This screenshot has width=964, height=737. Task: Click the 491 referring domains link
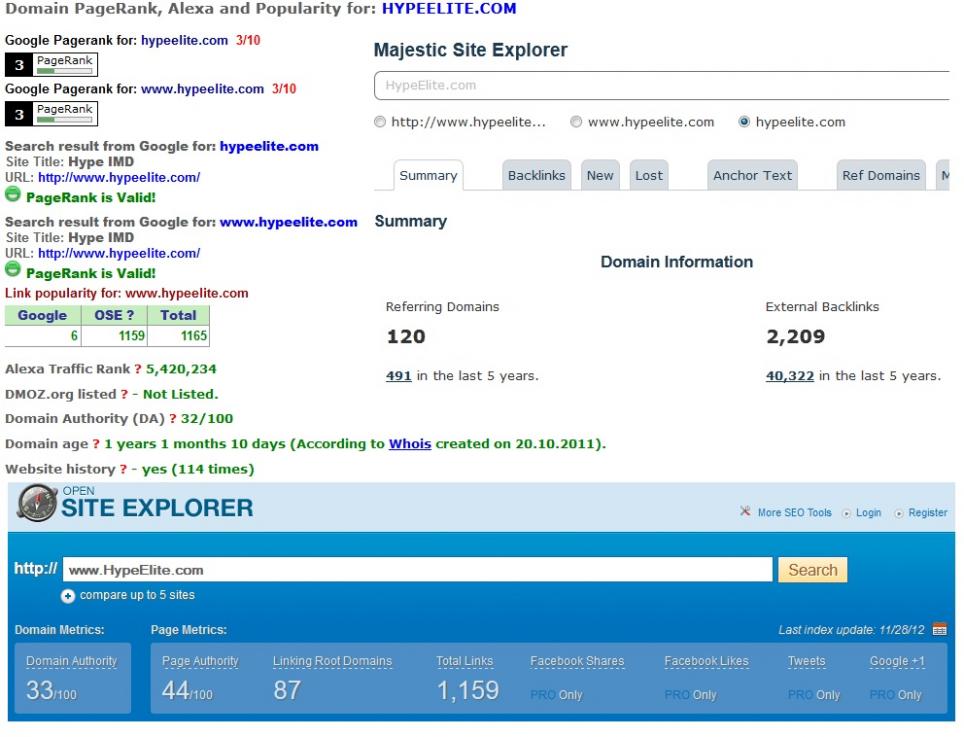pos(398,376)
